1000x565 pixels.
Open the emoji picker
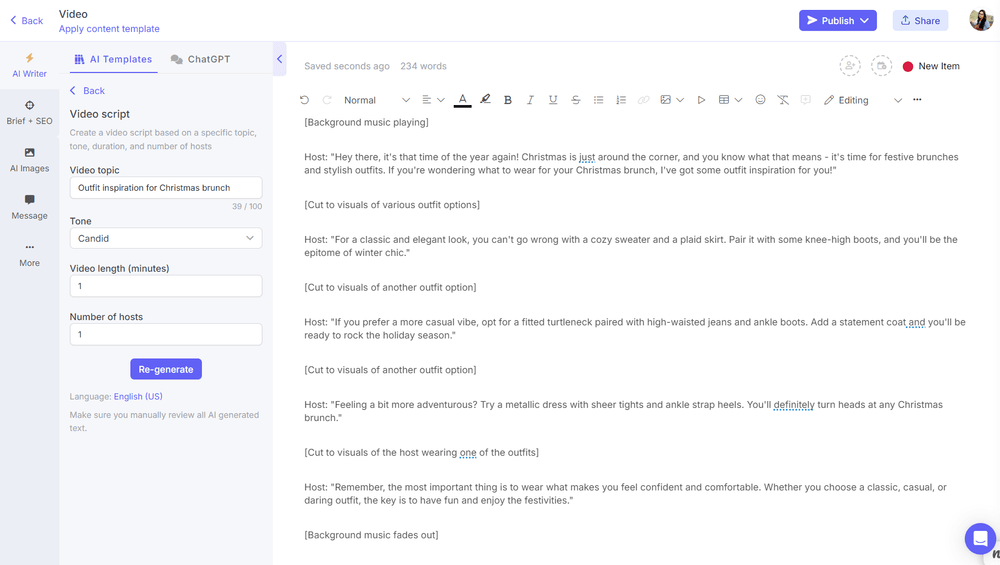(x=760, y=100)
